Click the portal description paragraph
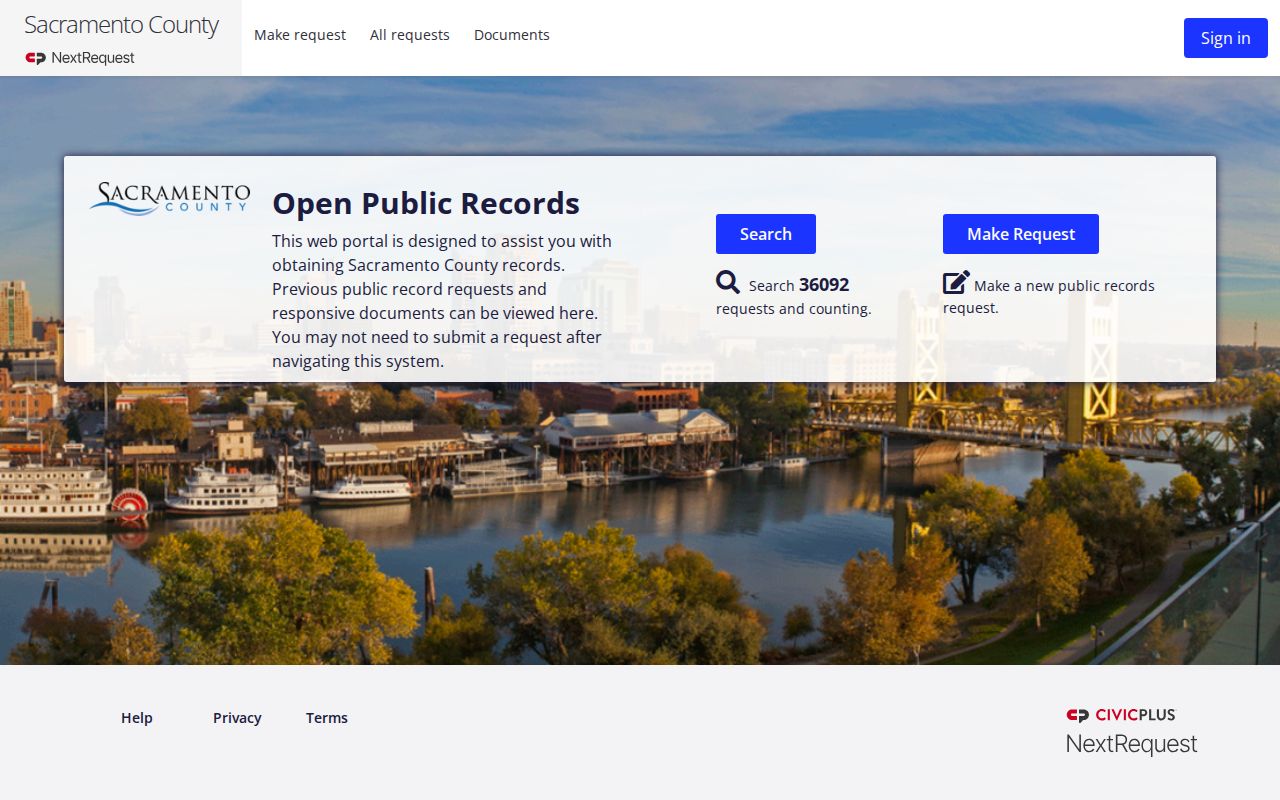This screenshot has height=800, width=1280. click(x=442, y=301)
